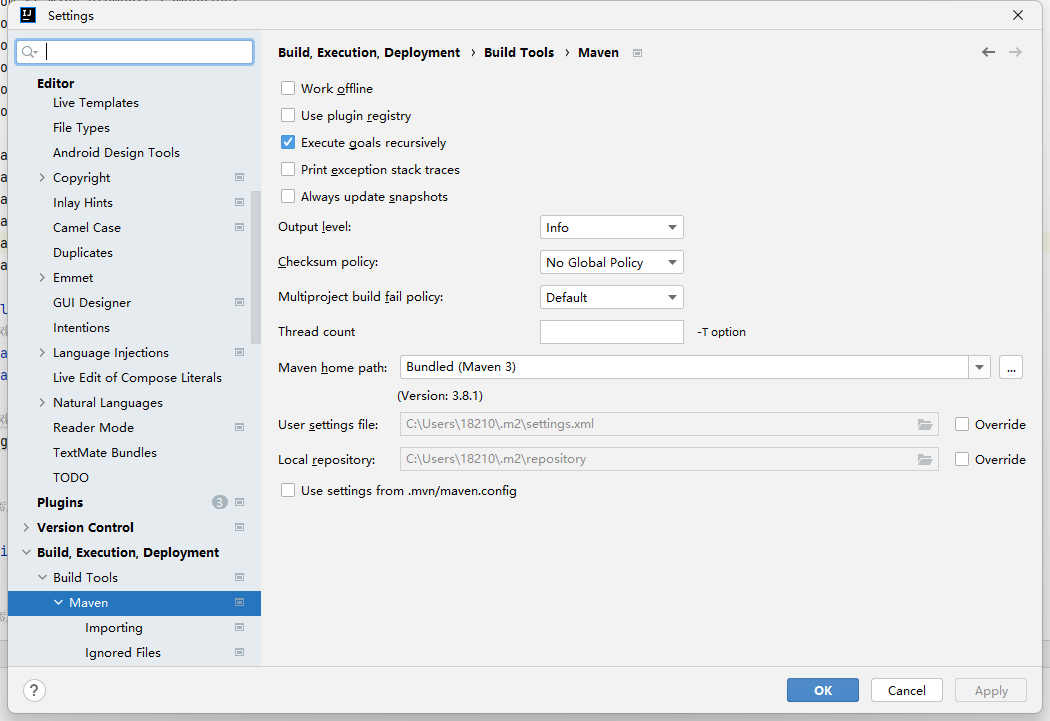
Task: Click the OK button
Action: point(822,690)
